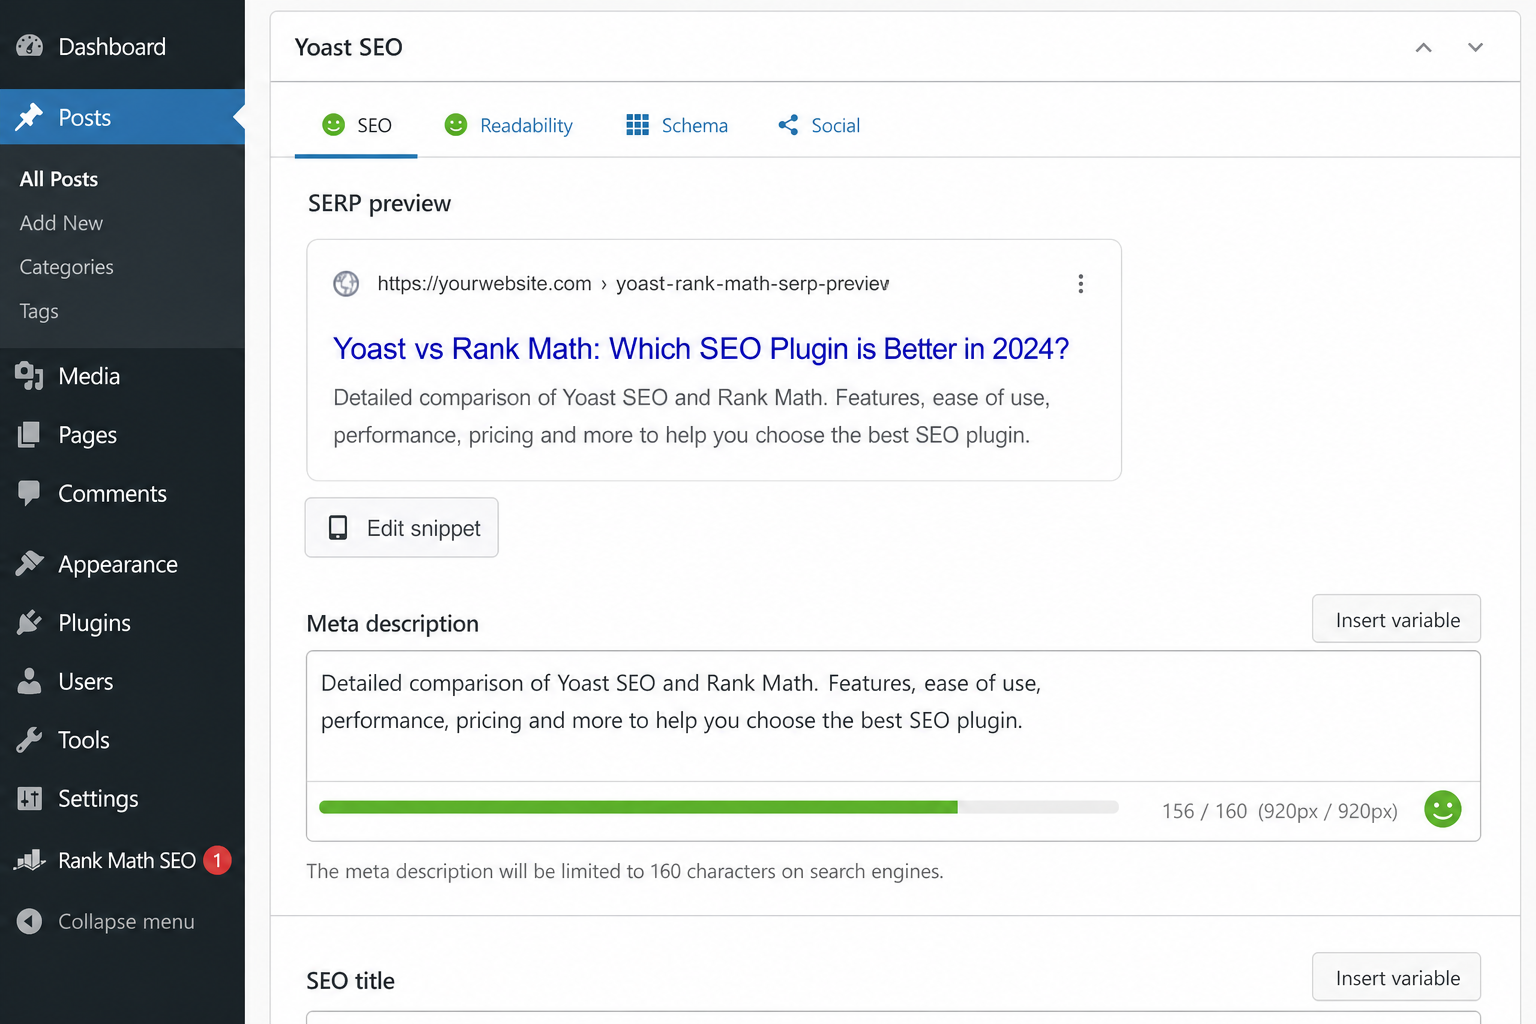This screenshot has width=1536, height=1024.
Task: Open the three-dot menu in SERP preview
Action: pyautogui.click(x=1080, y=284)
